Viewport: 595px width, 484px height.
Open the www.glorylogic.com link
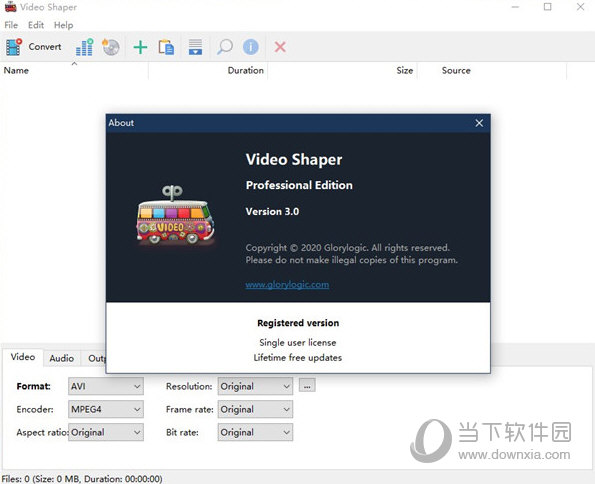[x=287, y=284]
